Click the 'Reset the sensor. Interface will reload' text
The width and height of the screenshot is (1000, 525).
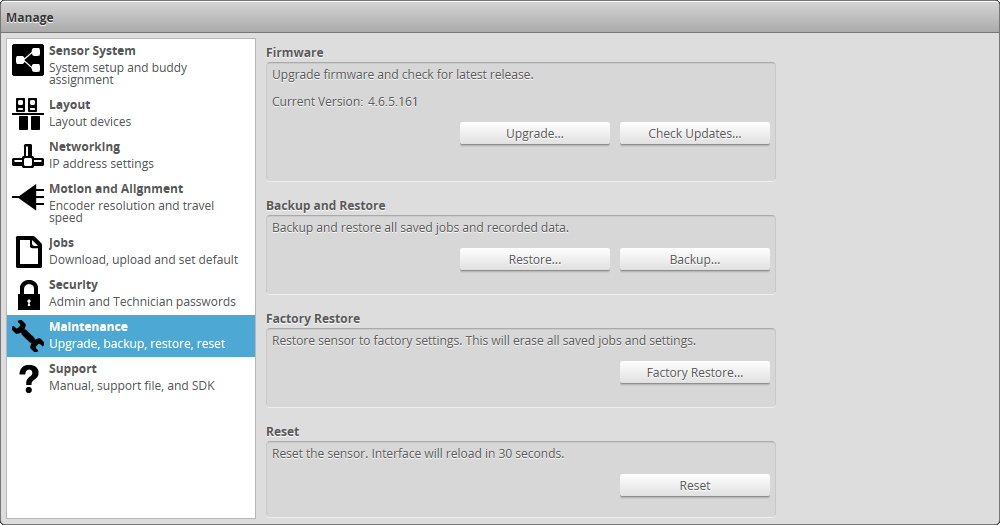pos(418,454)
